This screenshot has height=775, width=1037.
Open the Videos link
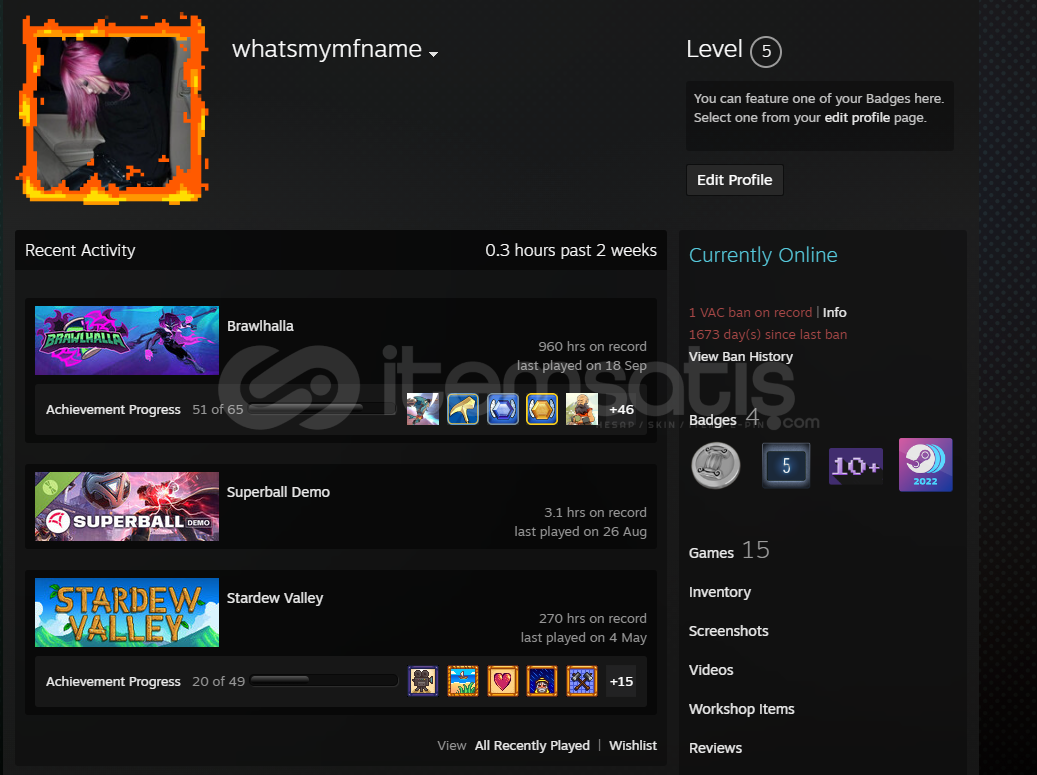711,670
